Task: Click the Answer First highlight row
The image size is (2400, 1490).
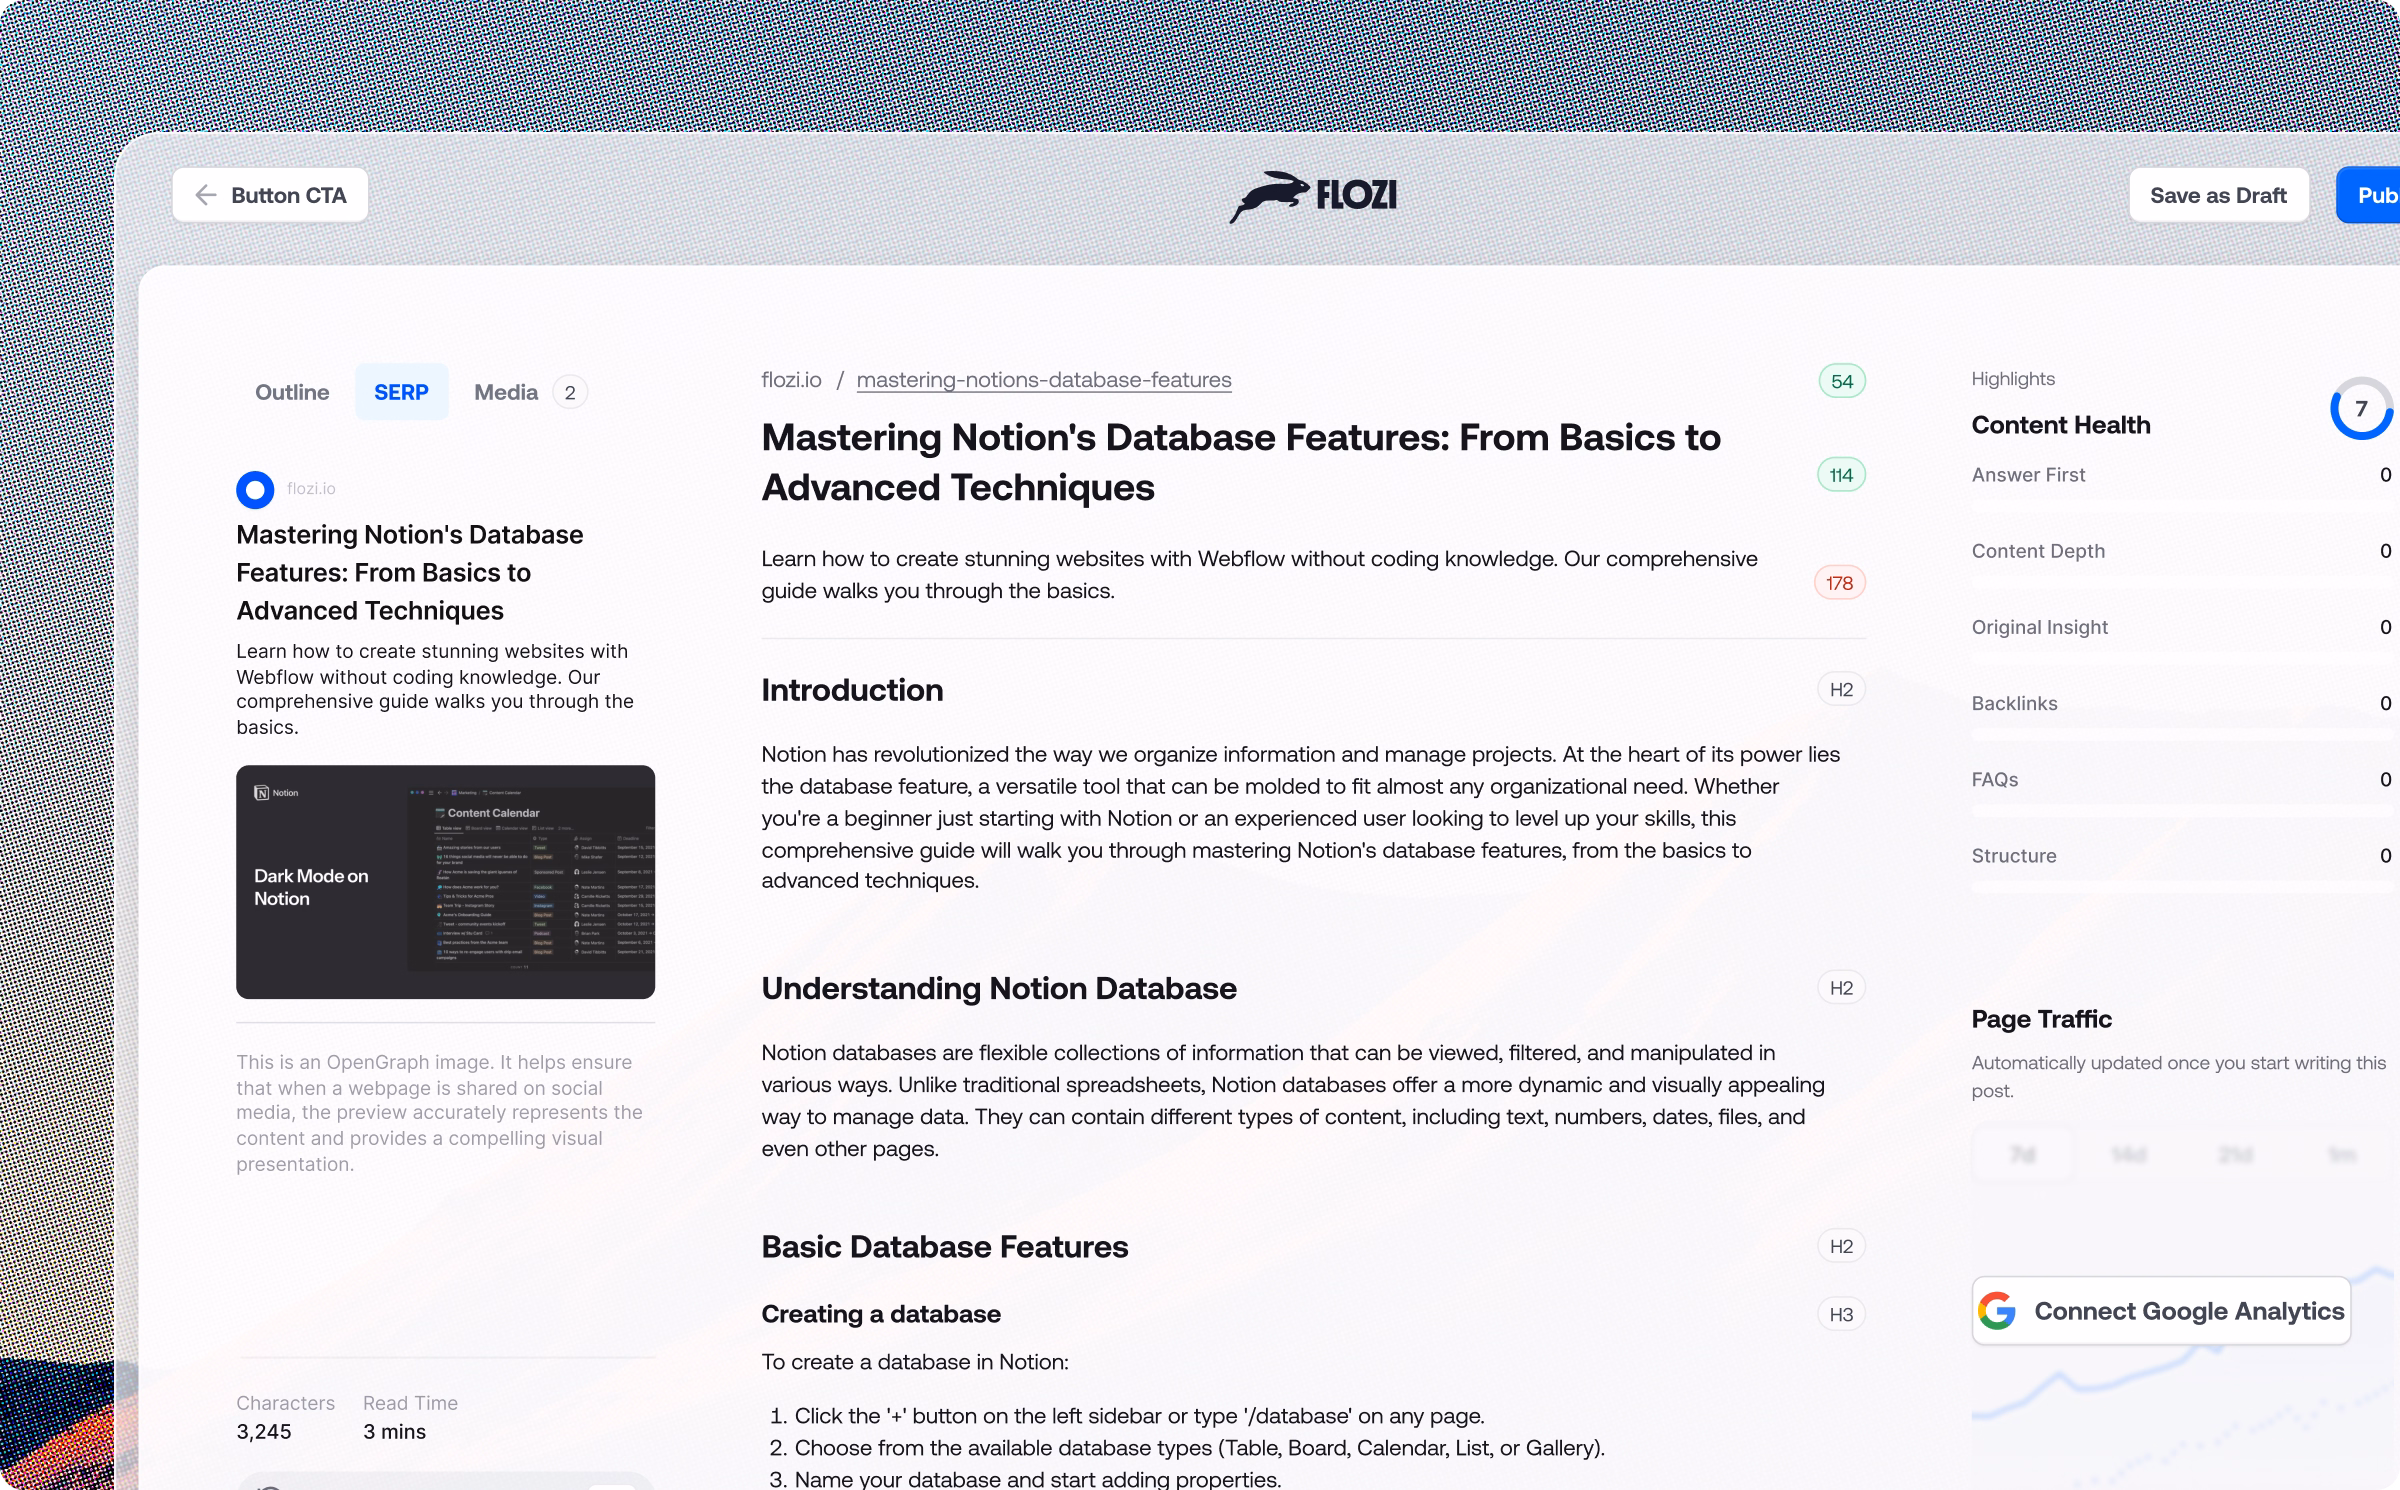Action: 2028,475
